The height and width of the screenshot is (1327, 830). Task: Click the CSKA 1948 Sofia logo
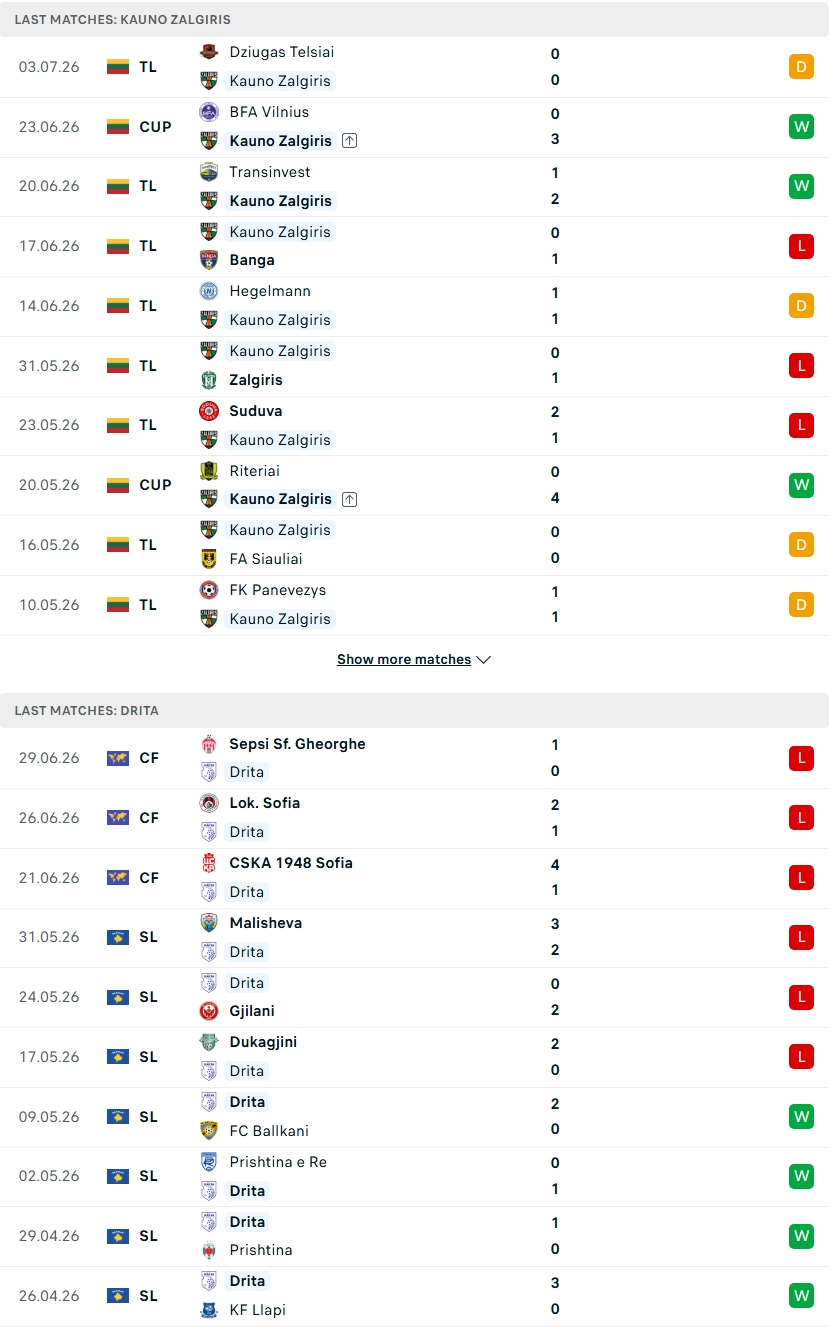pos(209,863)
